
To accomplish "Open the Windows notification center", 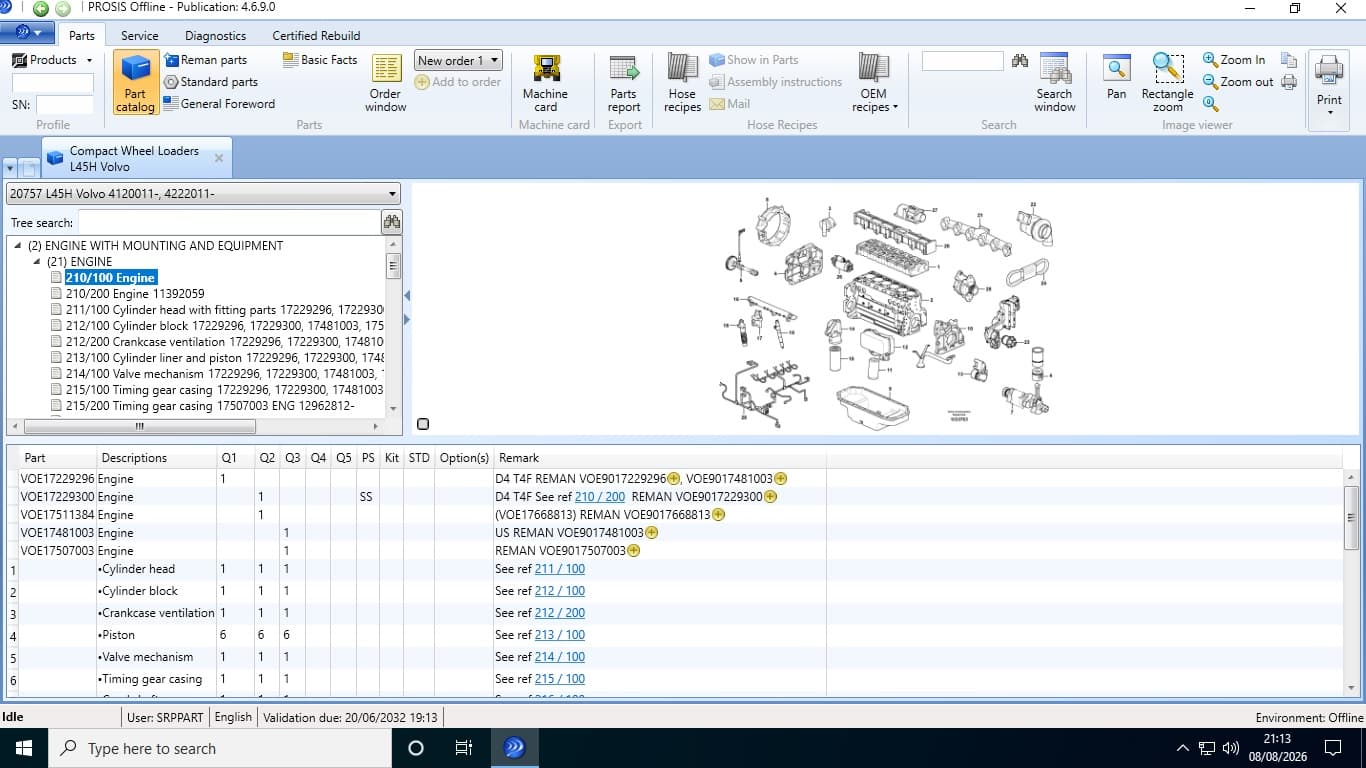I will pos(1332,748).
